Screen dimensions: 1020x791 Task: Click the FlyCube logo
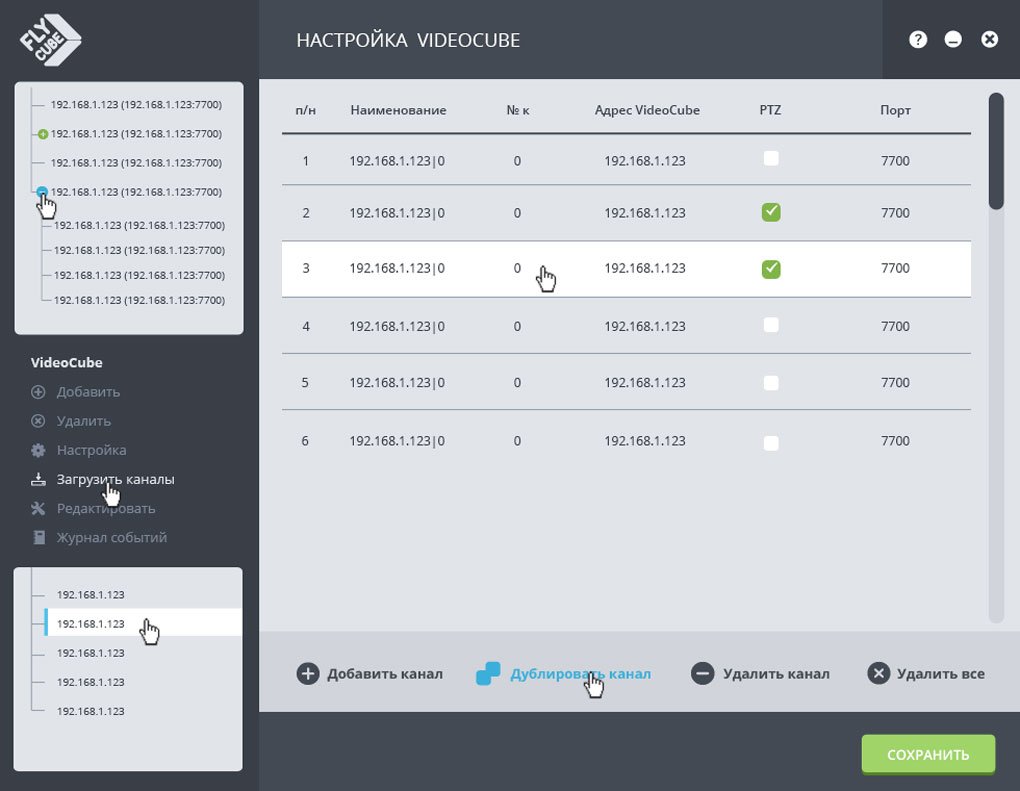[x=49, y=40]
